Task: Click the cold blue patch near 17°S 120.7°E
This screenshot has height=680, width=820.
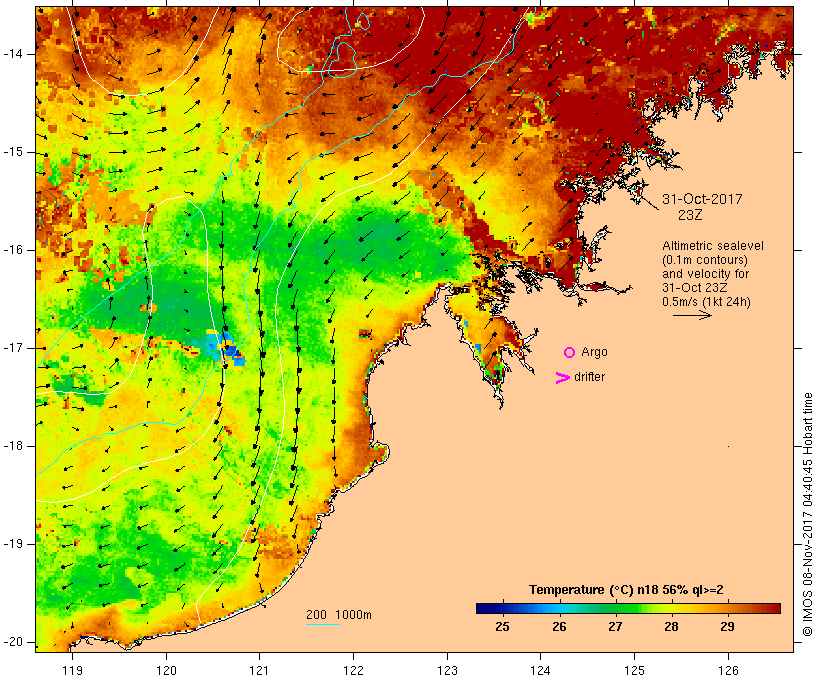Action: (225, 347)
